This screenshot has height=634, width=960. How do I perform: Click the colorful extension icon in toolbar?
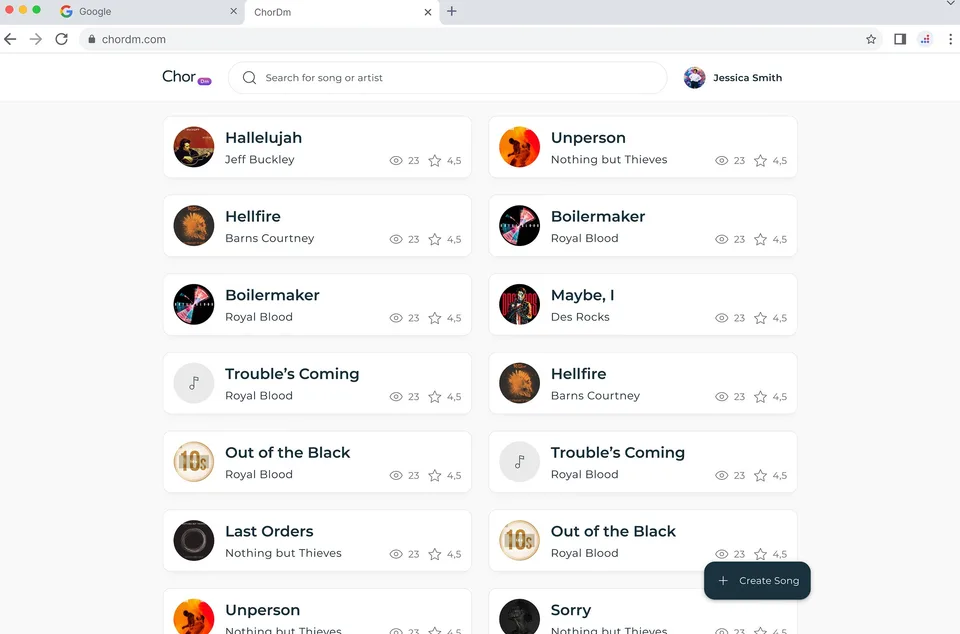pos(925,39)
